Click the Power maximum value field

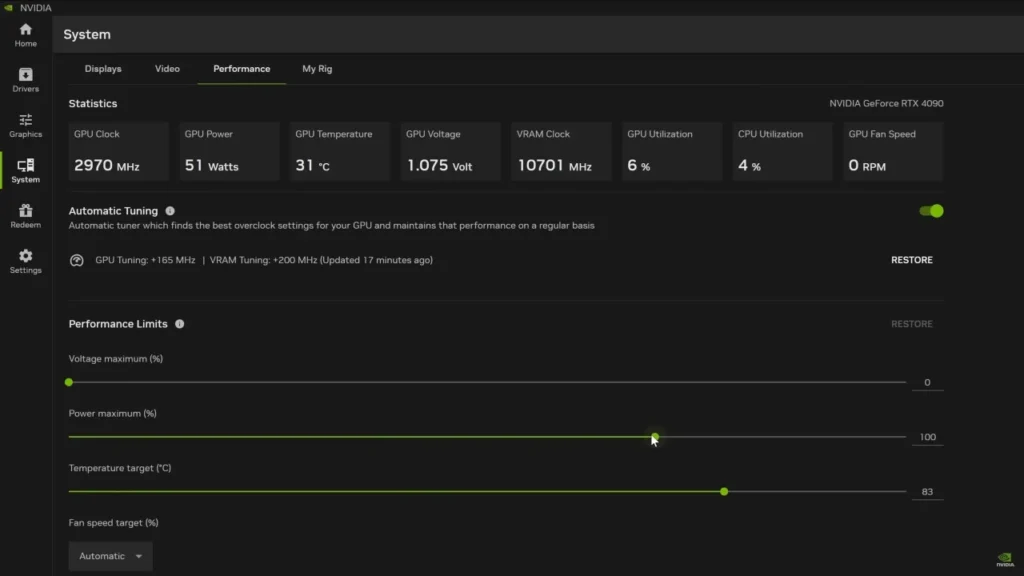[927, 438]
